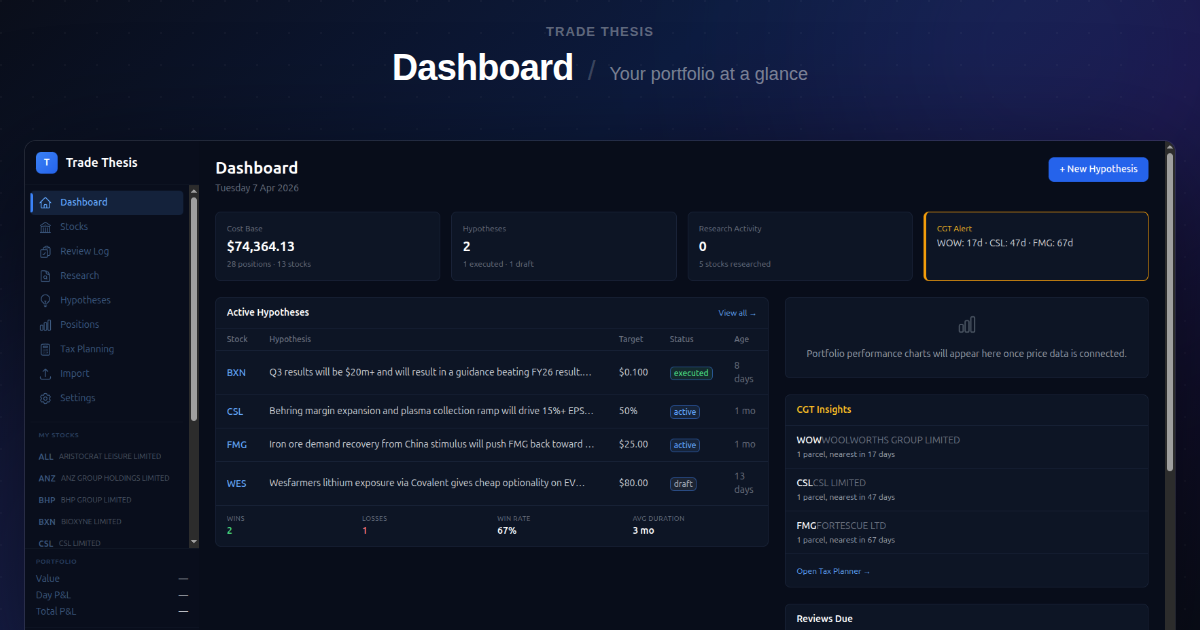The height and width of the screenshot is (630, 1200).
Task: Select ALL Aristocrat Leisure in My Stocks
Action: coord(107,456)
